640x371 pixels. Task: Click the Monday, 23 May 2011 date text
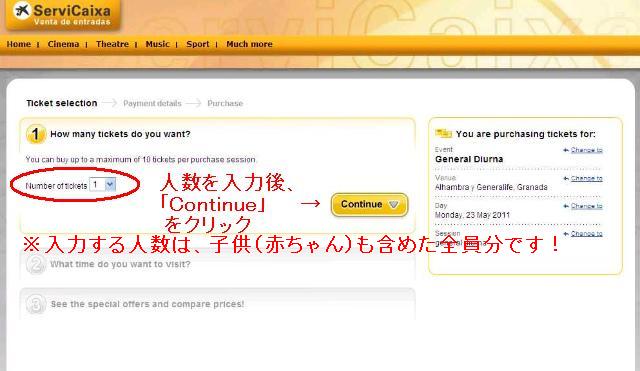[472, 215]
